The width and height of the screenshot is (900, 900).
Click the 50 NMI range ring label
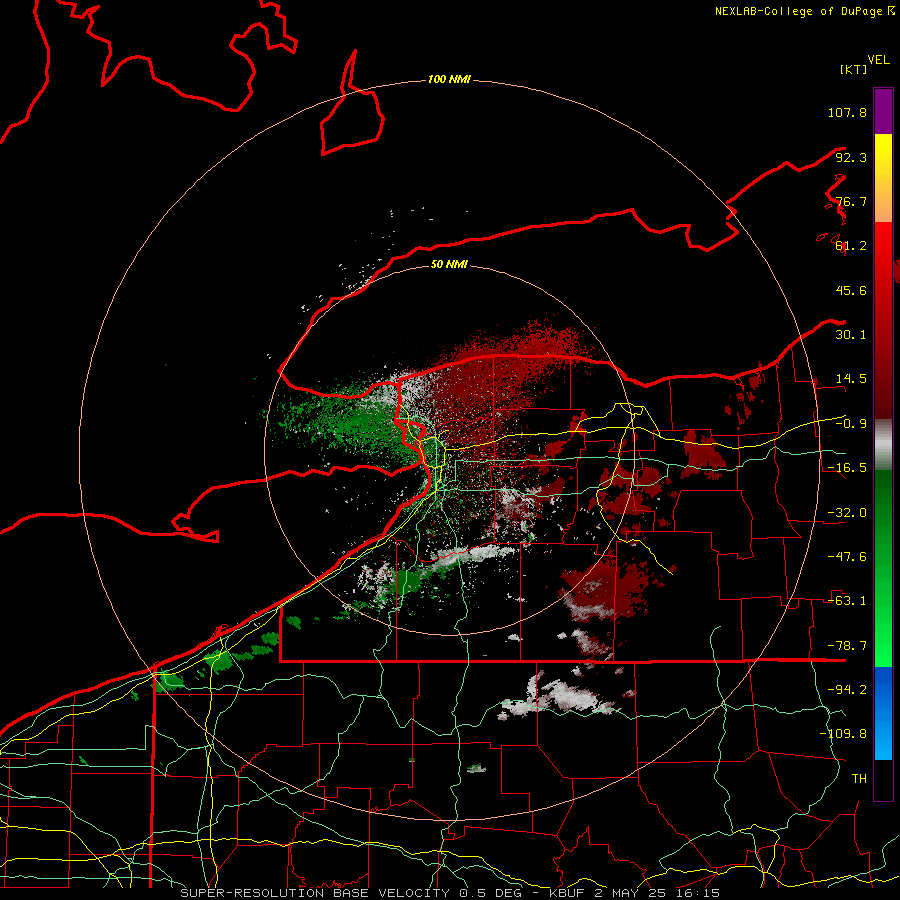[449, 264]
